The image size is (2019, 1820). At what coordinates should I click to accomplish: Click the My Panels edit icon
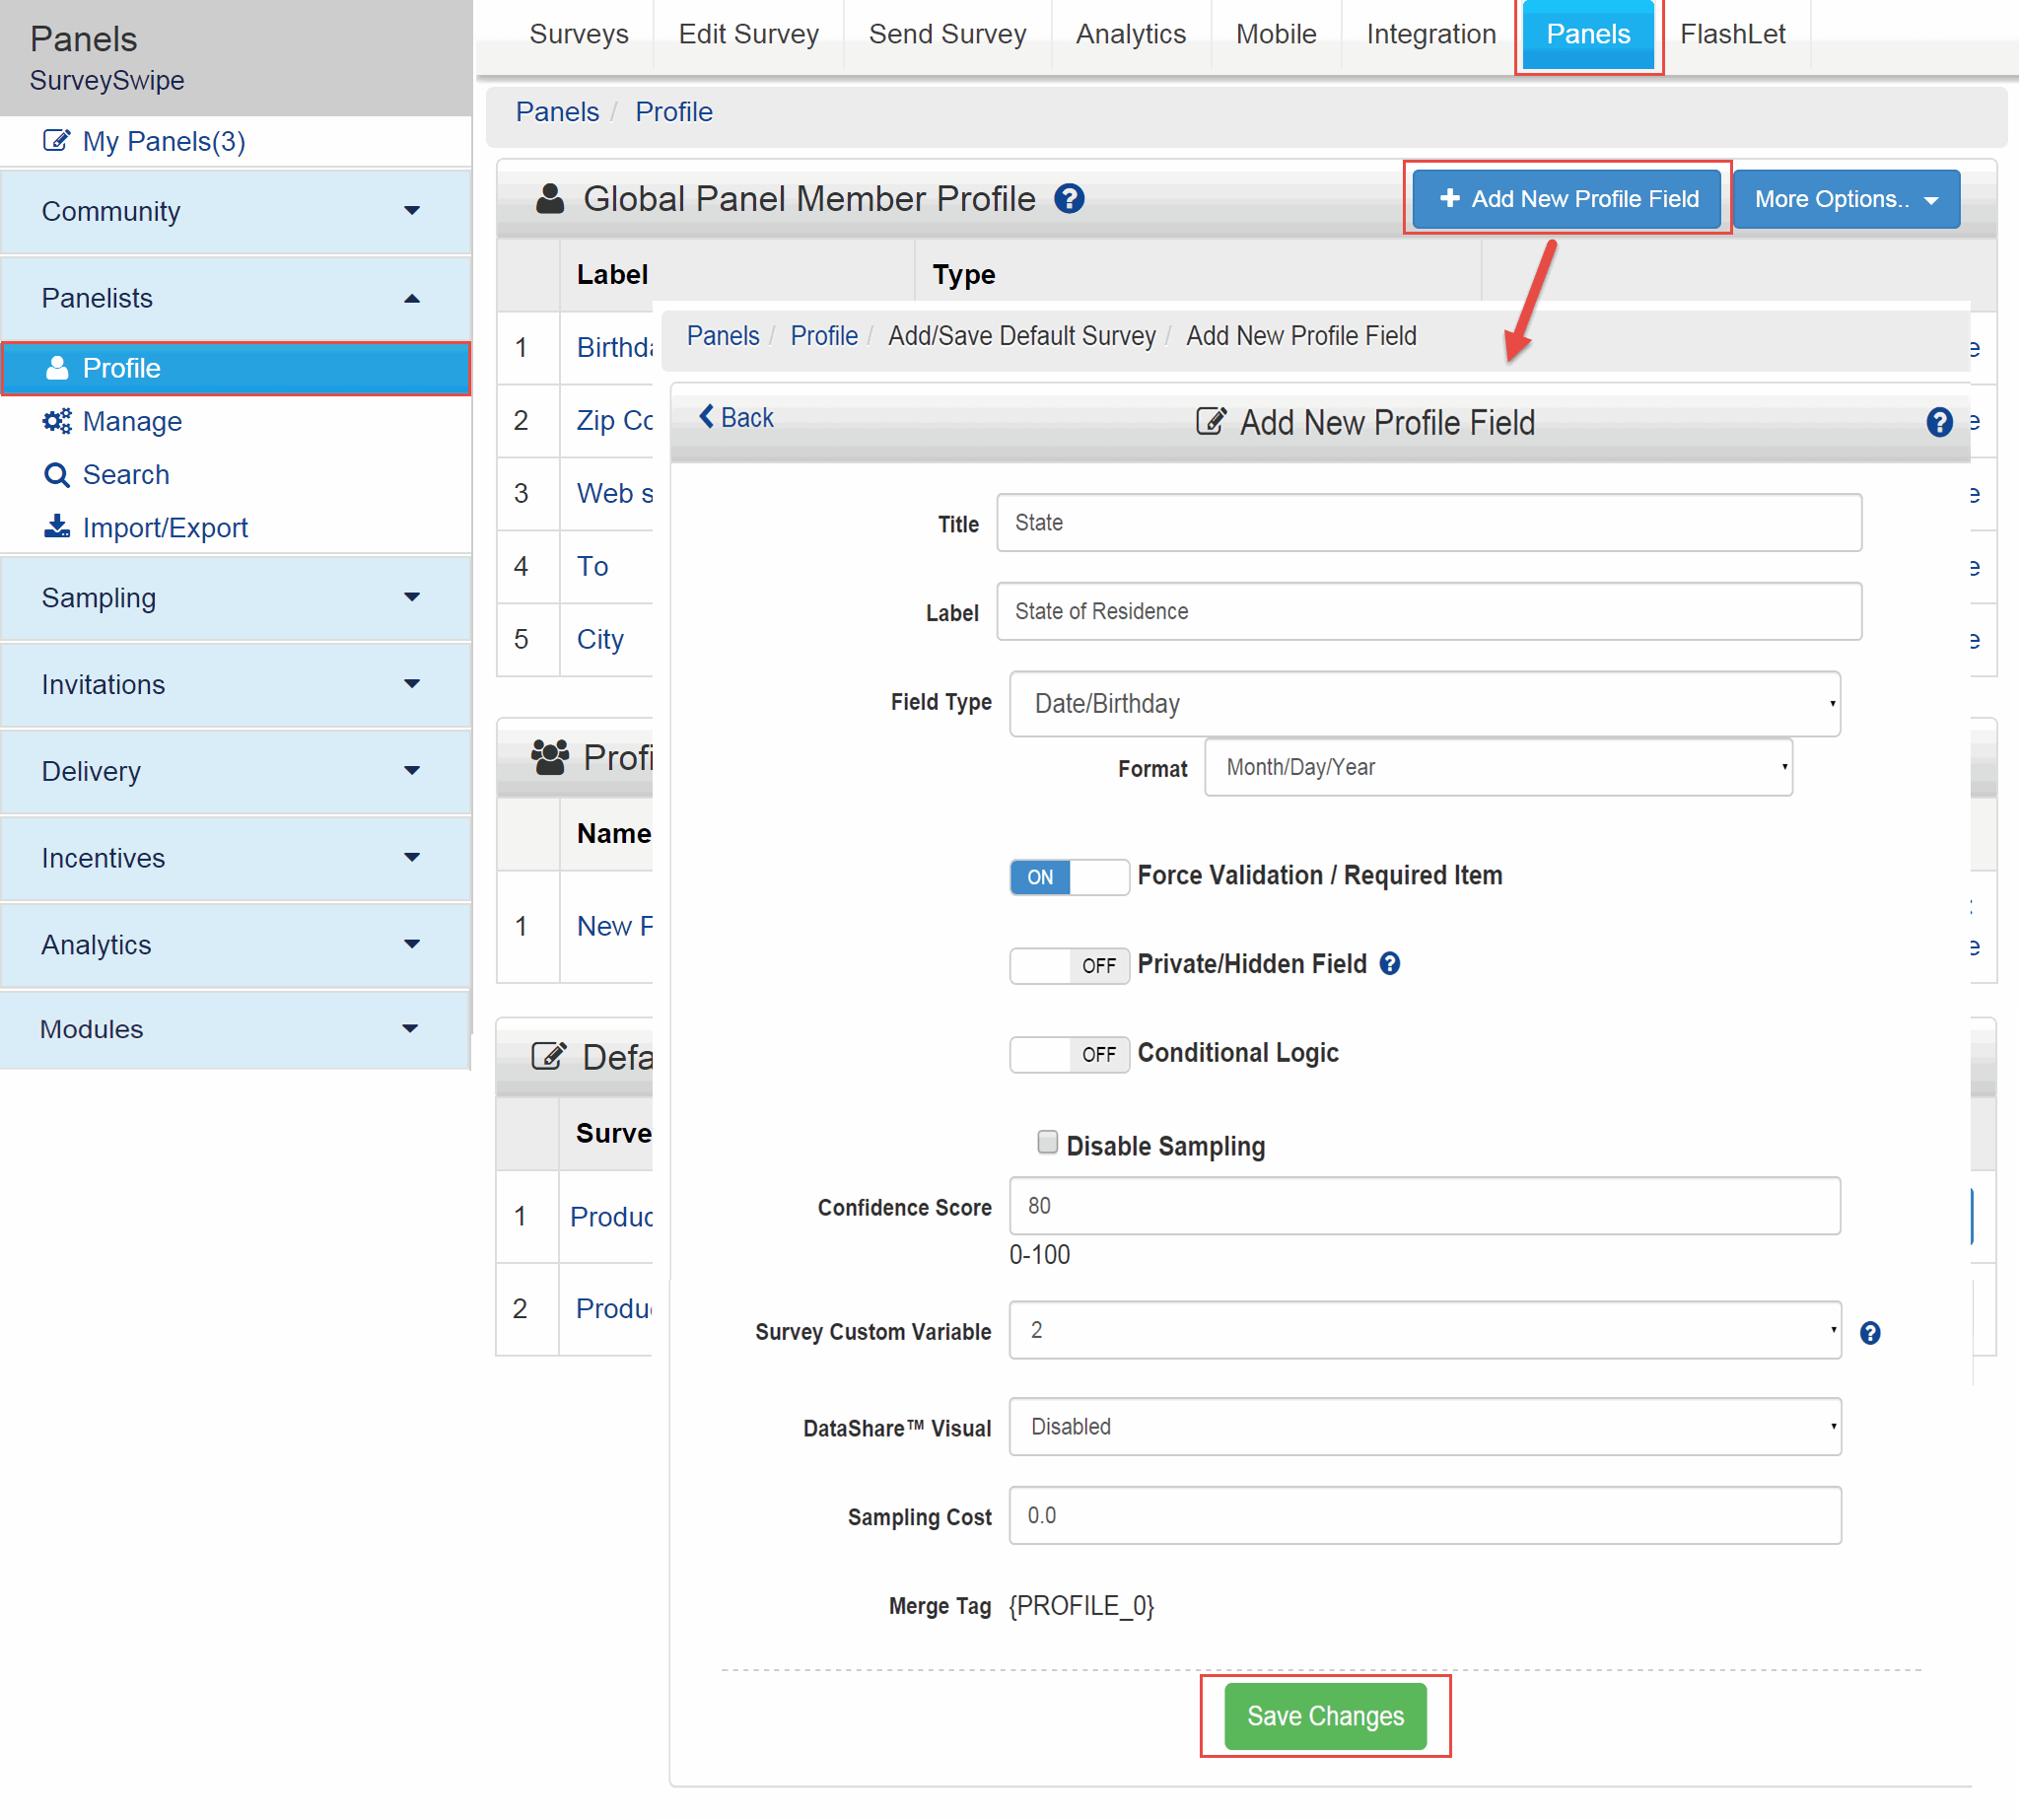(x=57, y=141)
